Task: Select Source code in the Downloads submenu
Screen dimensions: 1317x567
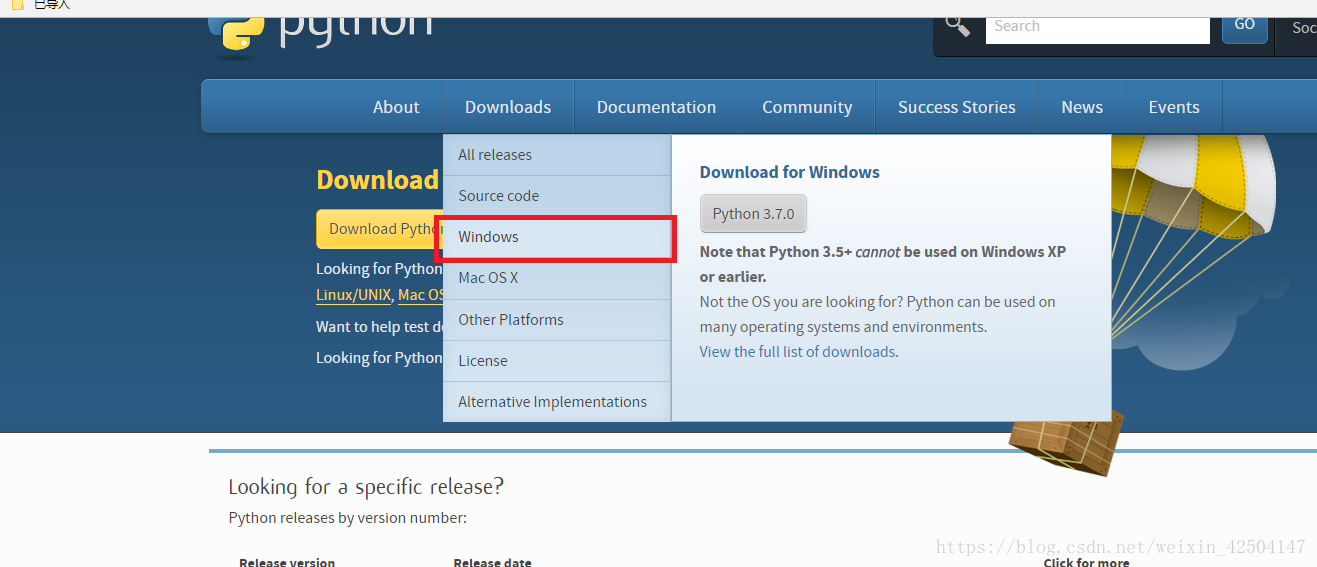Action: (x=557, y=196)
